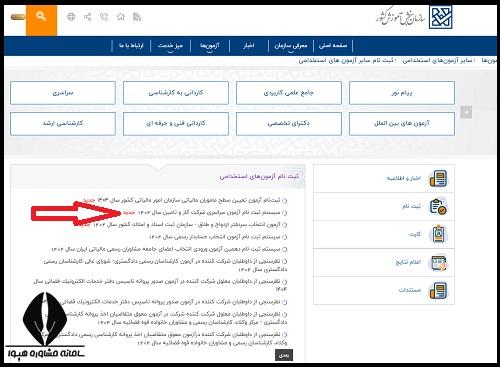Open the اعلام نتایج side link
Screen dimensions: 500x367
click(408, 263)
